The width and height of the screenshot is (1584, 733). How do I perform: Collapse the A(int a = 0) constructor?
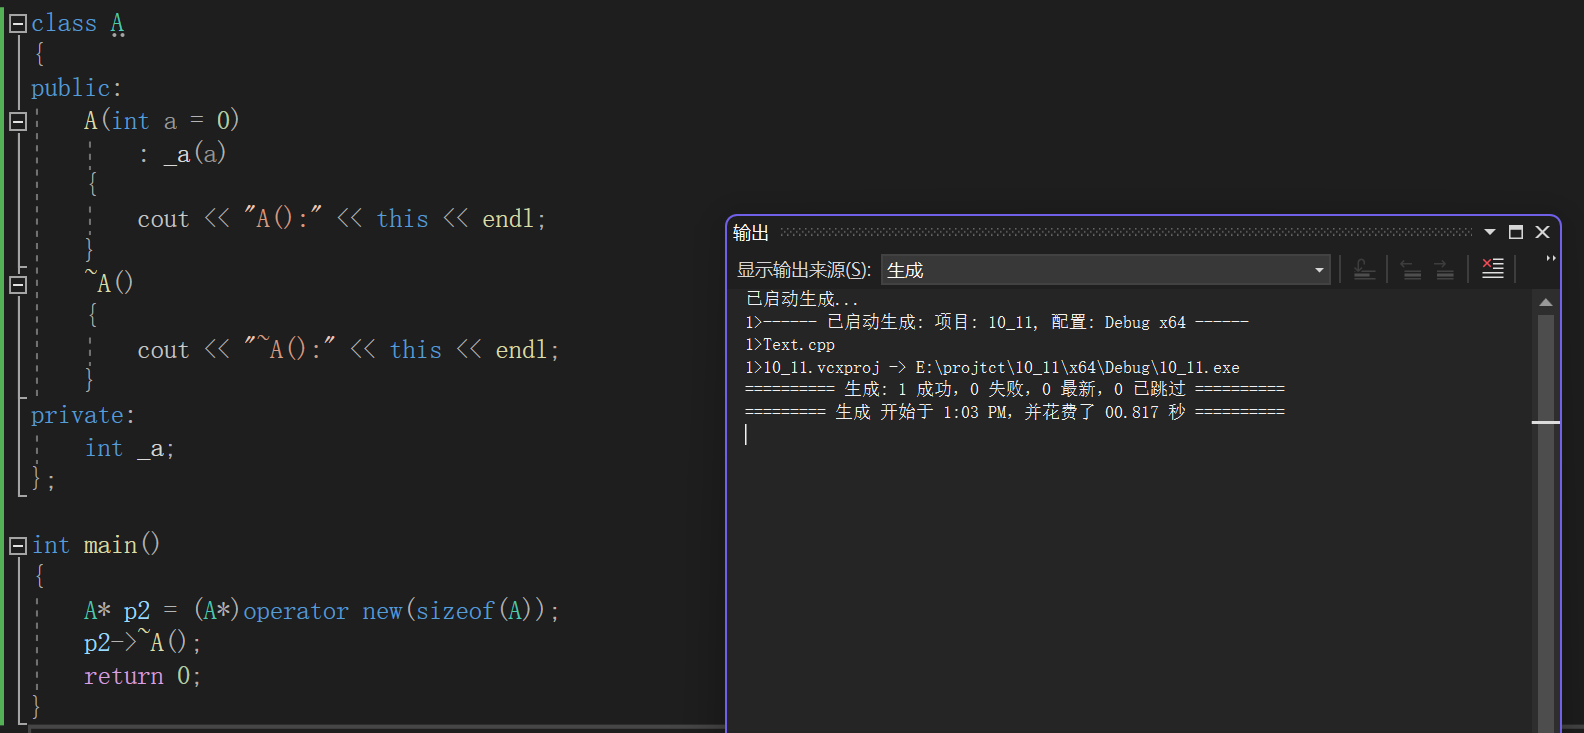pos(17,122)
